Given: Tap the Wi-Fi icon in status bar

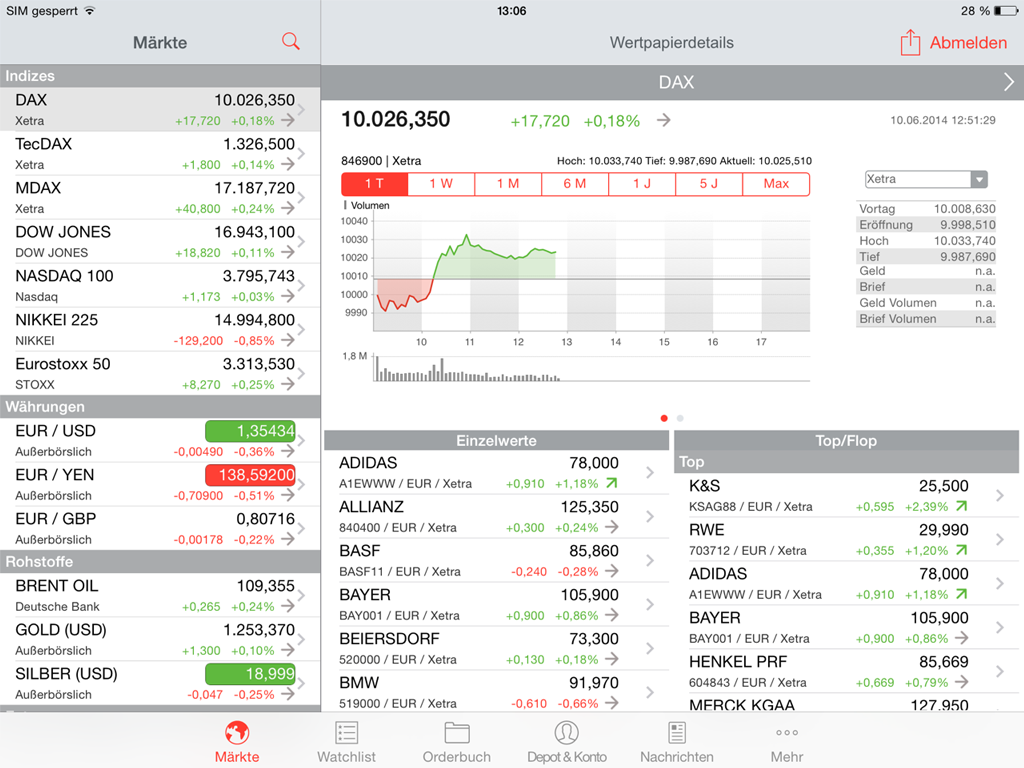Looking at the screenshot, I should click(x=90, y=10).
